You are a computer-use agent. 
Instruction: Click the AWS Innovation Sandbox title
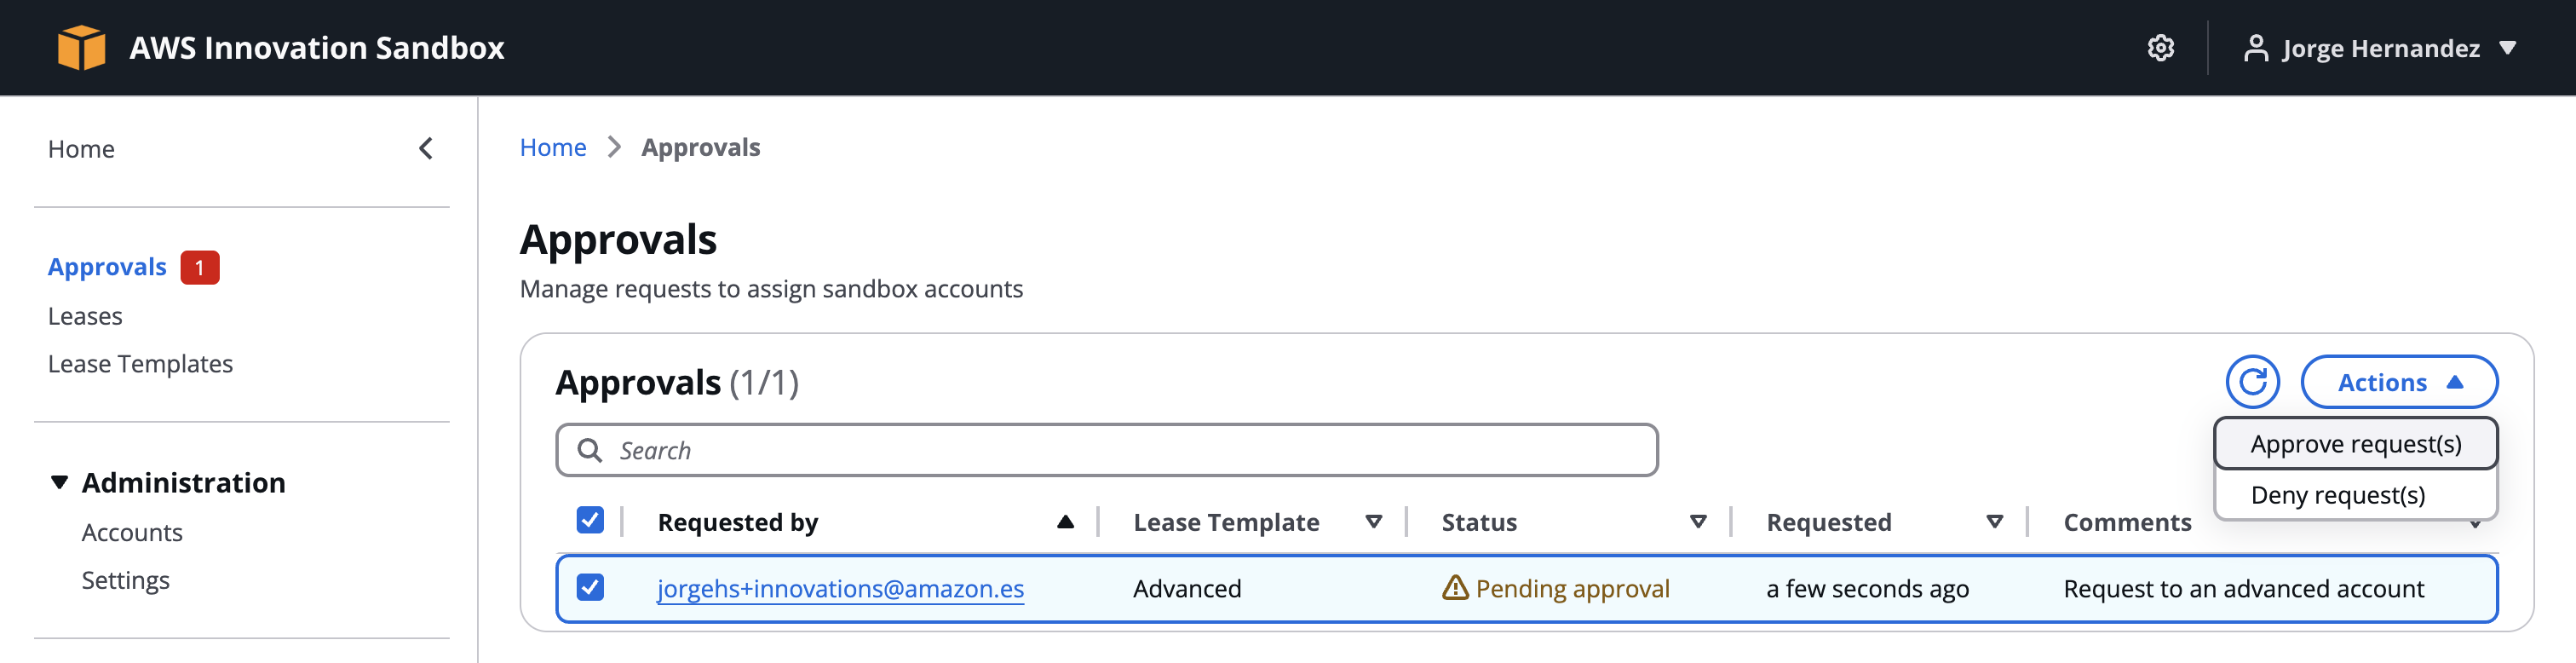coord(317,48)
